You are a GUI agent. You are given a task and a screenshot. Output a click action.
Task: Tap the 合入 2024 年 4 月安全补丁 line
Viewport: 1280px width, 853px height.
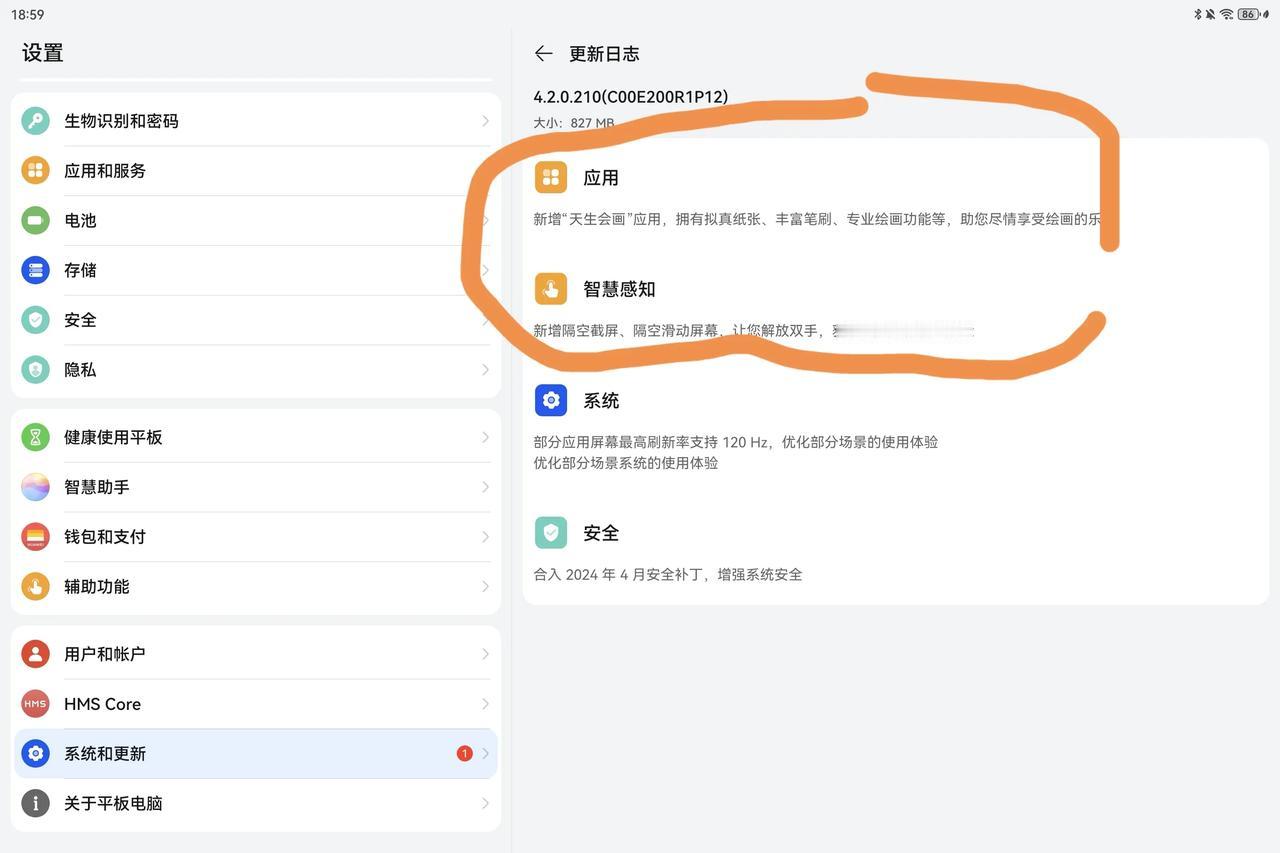(x=668, y=575)
